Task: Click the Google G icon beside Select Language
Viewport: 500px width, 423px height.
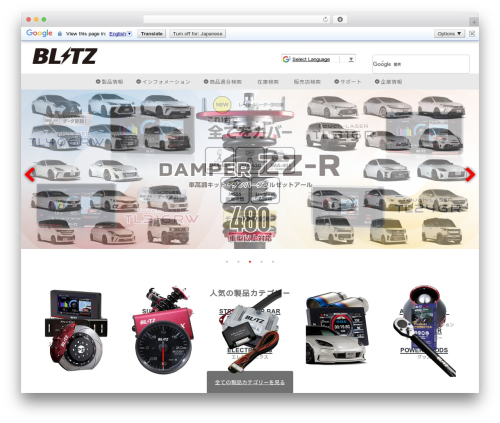Action: 286,59
